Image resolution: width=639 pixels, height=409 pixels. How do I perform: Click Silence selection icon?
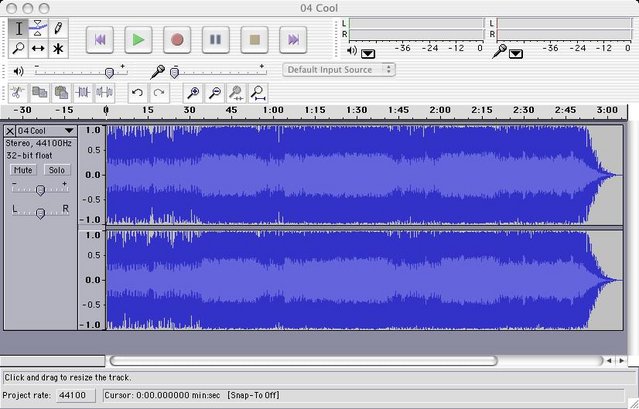[x=104, y=93]
